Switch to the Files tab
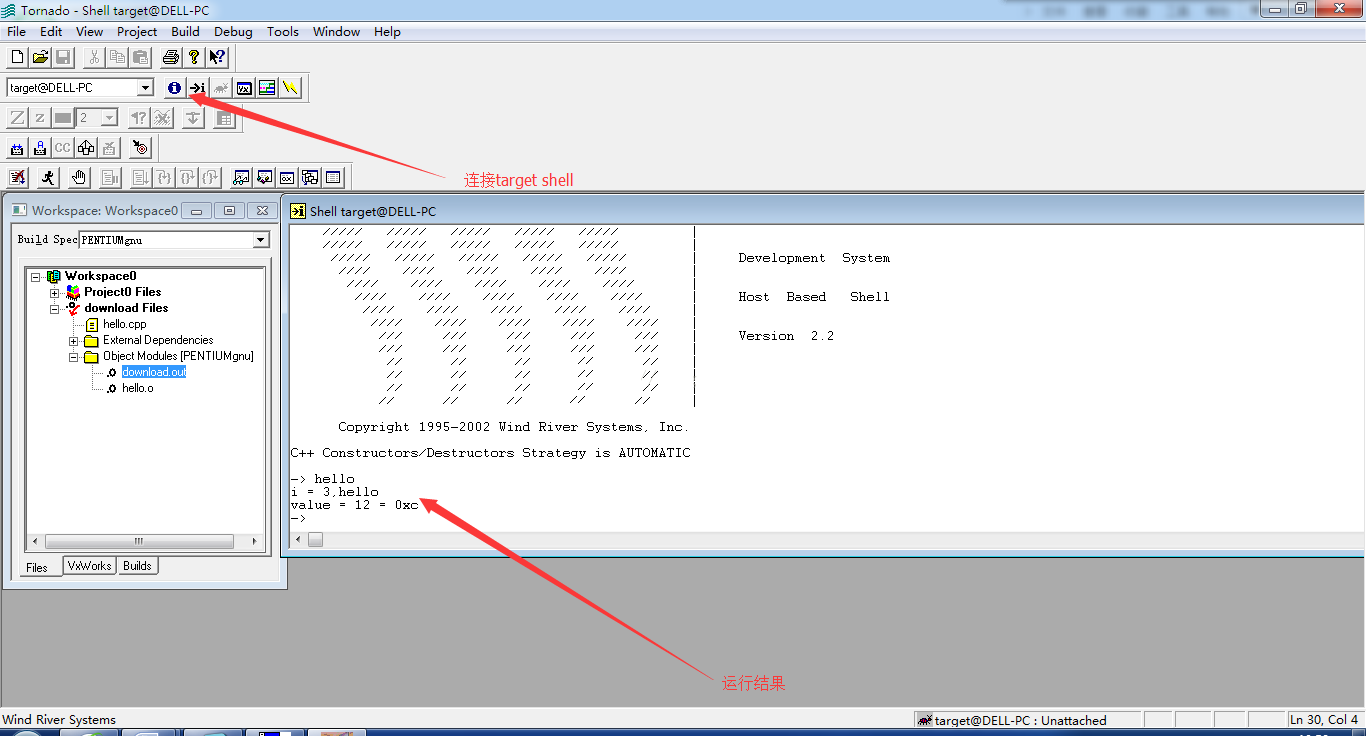Image resolution: width=1366 pixels, height=736 pixels. pyautogui.click(x=37, y=567)
